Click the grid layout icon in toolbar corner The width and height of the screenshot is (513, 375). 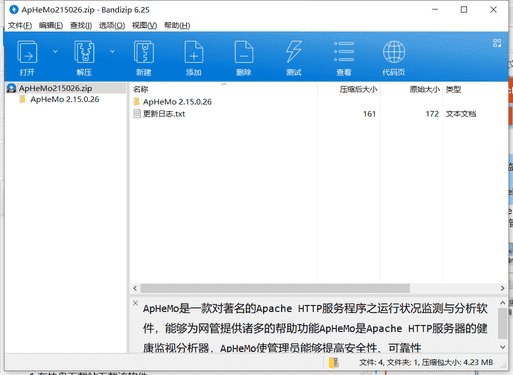coord(497,43)
